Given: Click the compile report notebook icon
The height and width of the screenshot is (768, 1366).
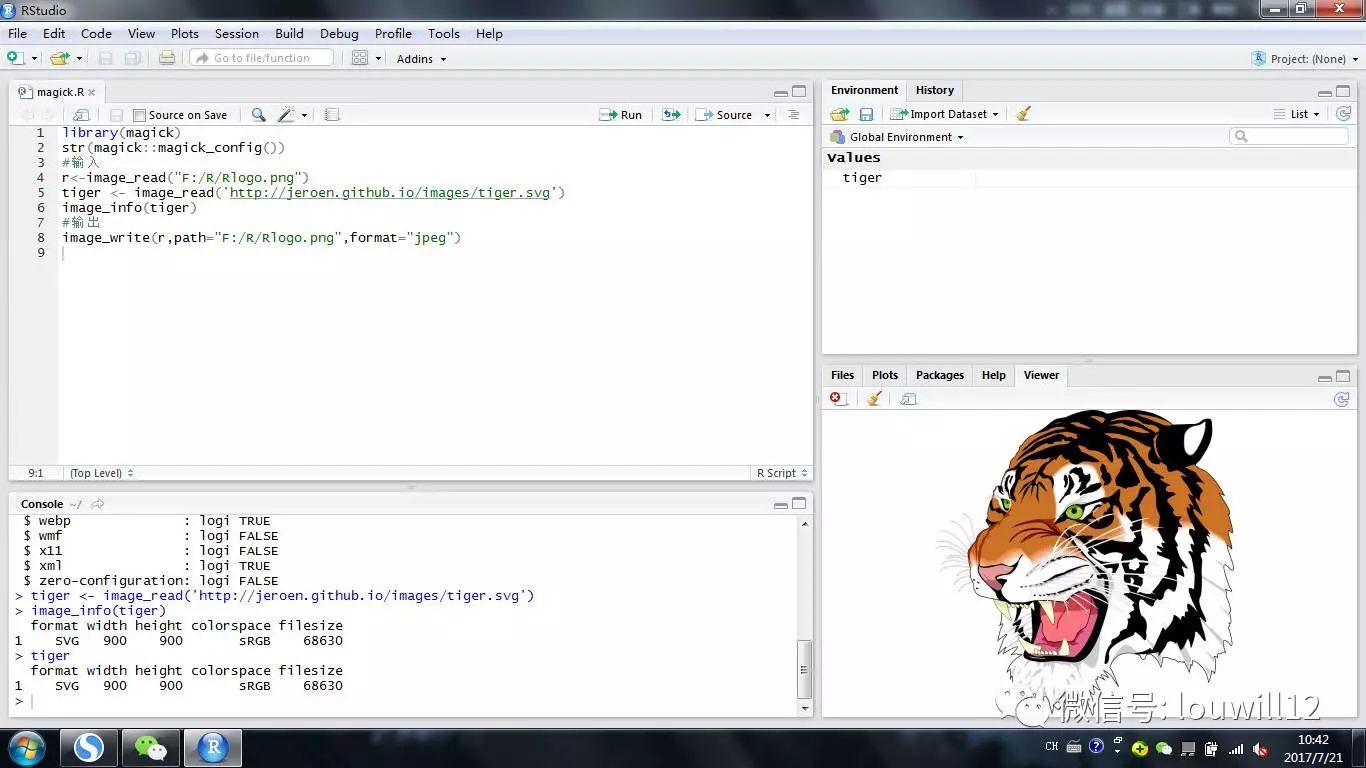Looking at the screenshot, I should [332, 115].
